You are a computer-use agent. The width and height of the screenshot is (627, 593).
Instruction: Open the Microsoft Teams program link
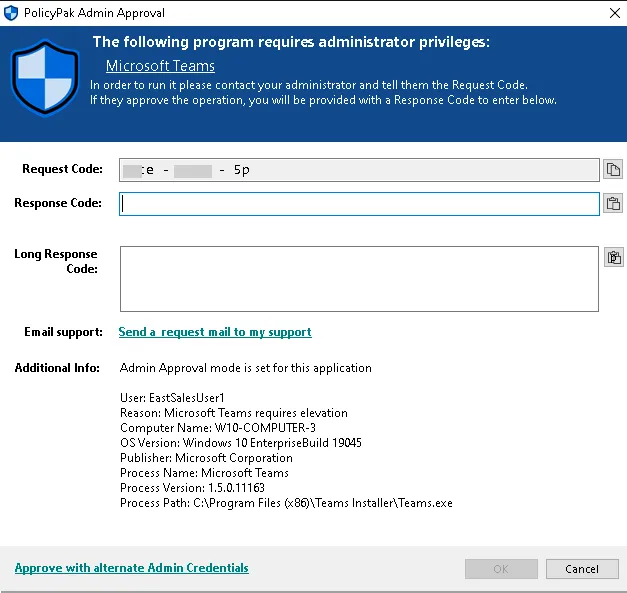[x=160, y=66]
